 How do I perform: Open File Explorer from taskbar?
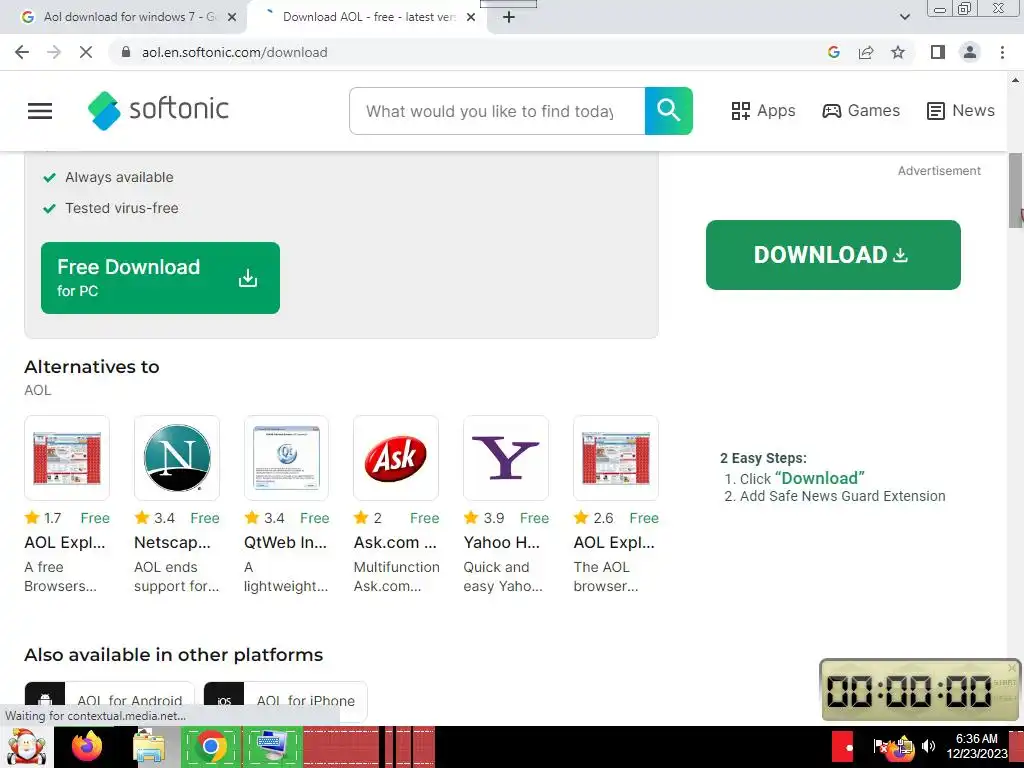coord(149,747)
